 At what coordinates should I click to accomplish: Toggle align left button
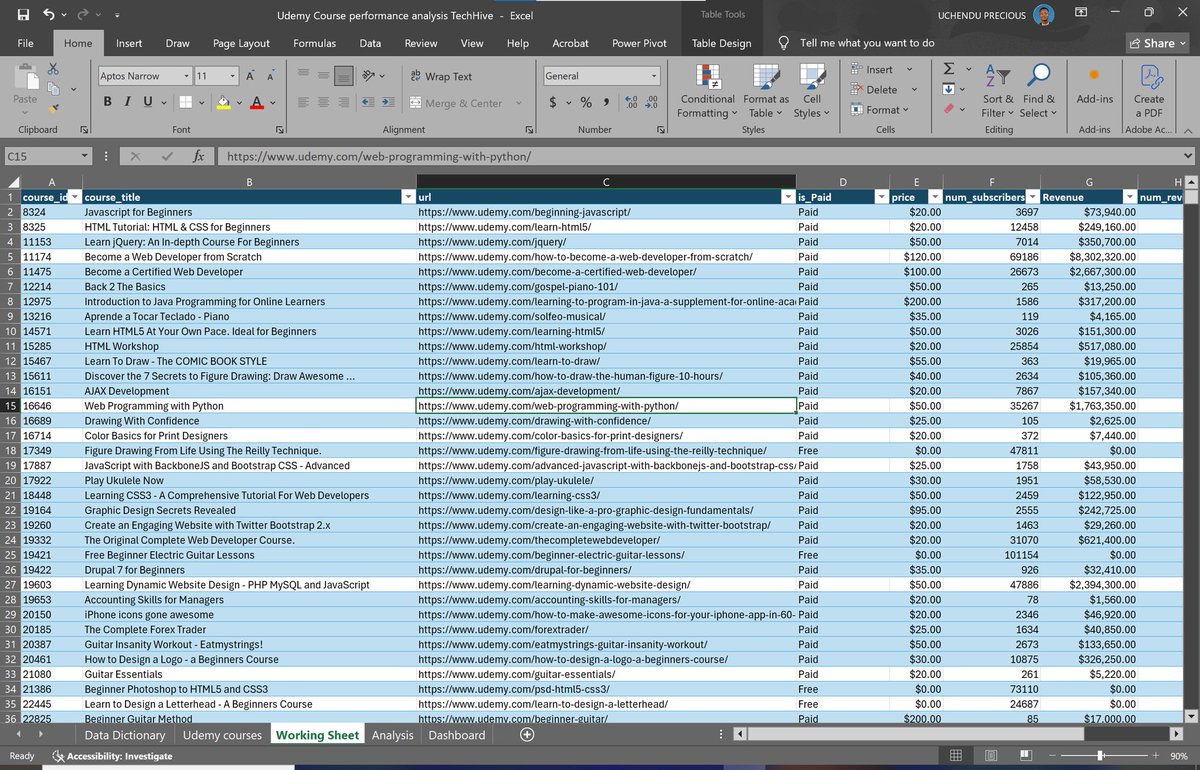click(304, 102)
